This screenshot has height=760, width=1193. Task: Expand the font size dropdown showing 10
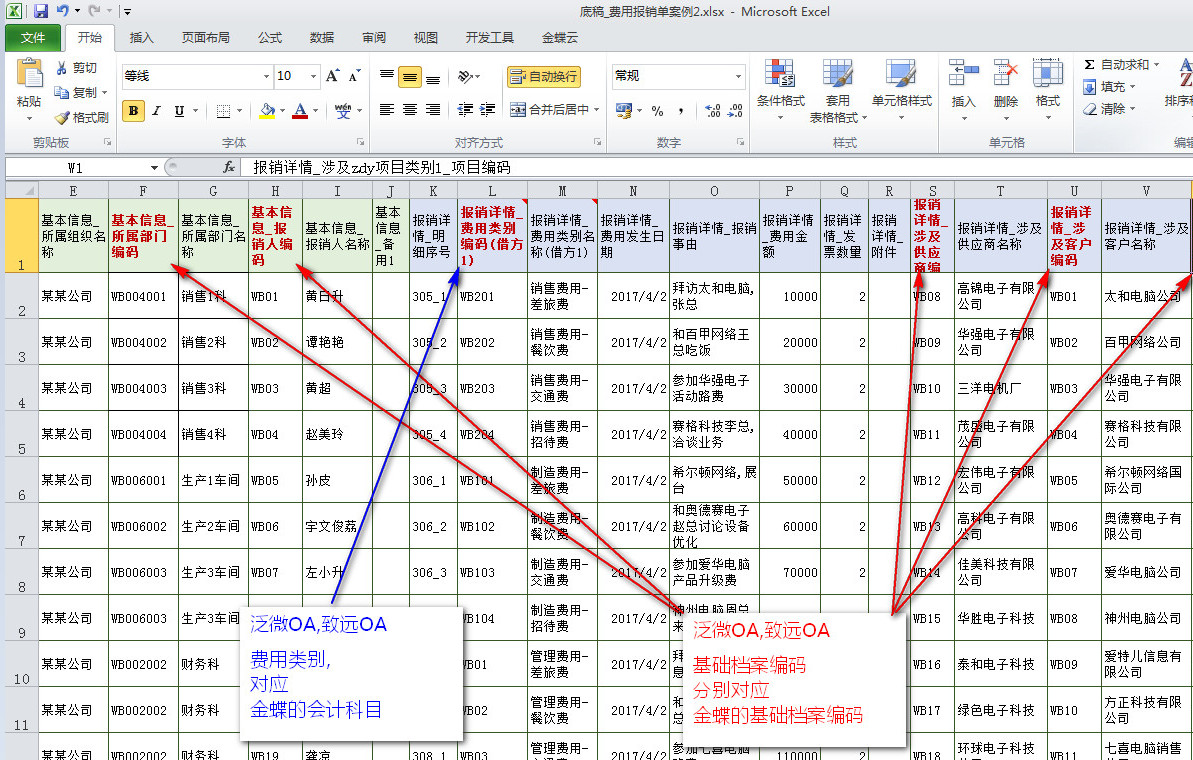tap(313, 76)
